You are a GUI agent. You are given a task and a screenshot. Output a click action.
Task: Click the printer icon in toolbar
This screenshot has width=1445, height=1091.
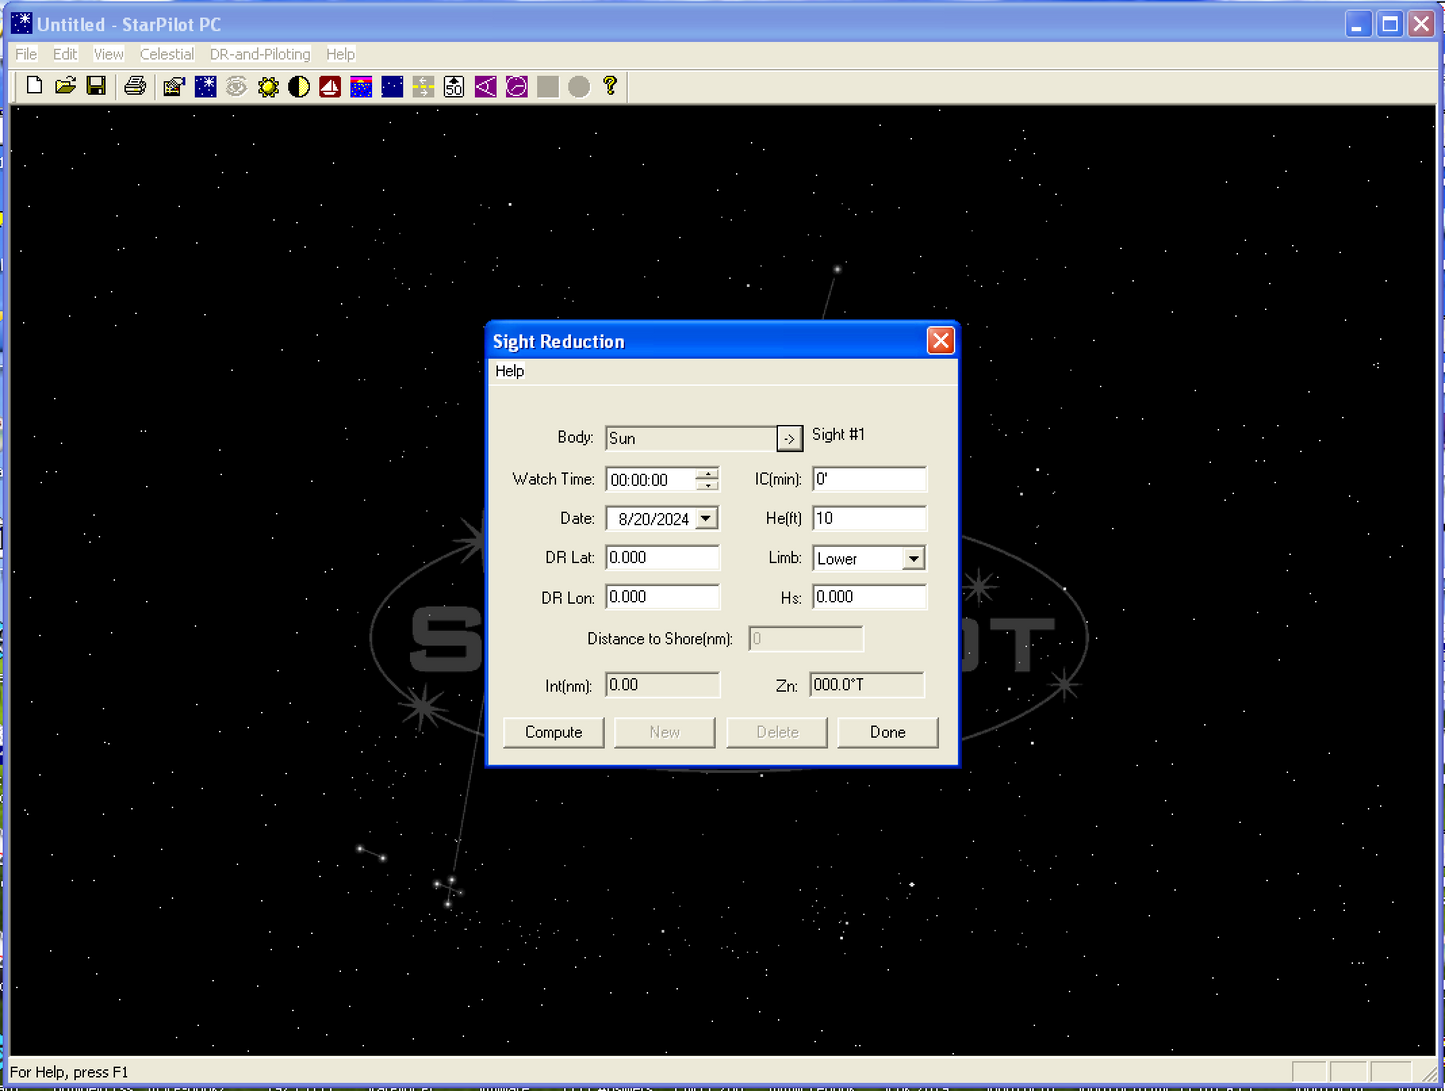click(135, 86)
